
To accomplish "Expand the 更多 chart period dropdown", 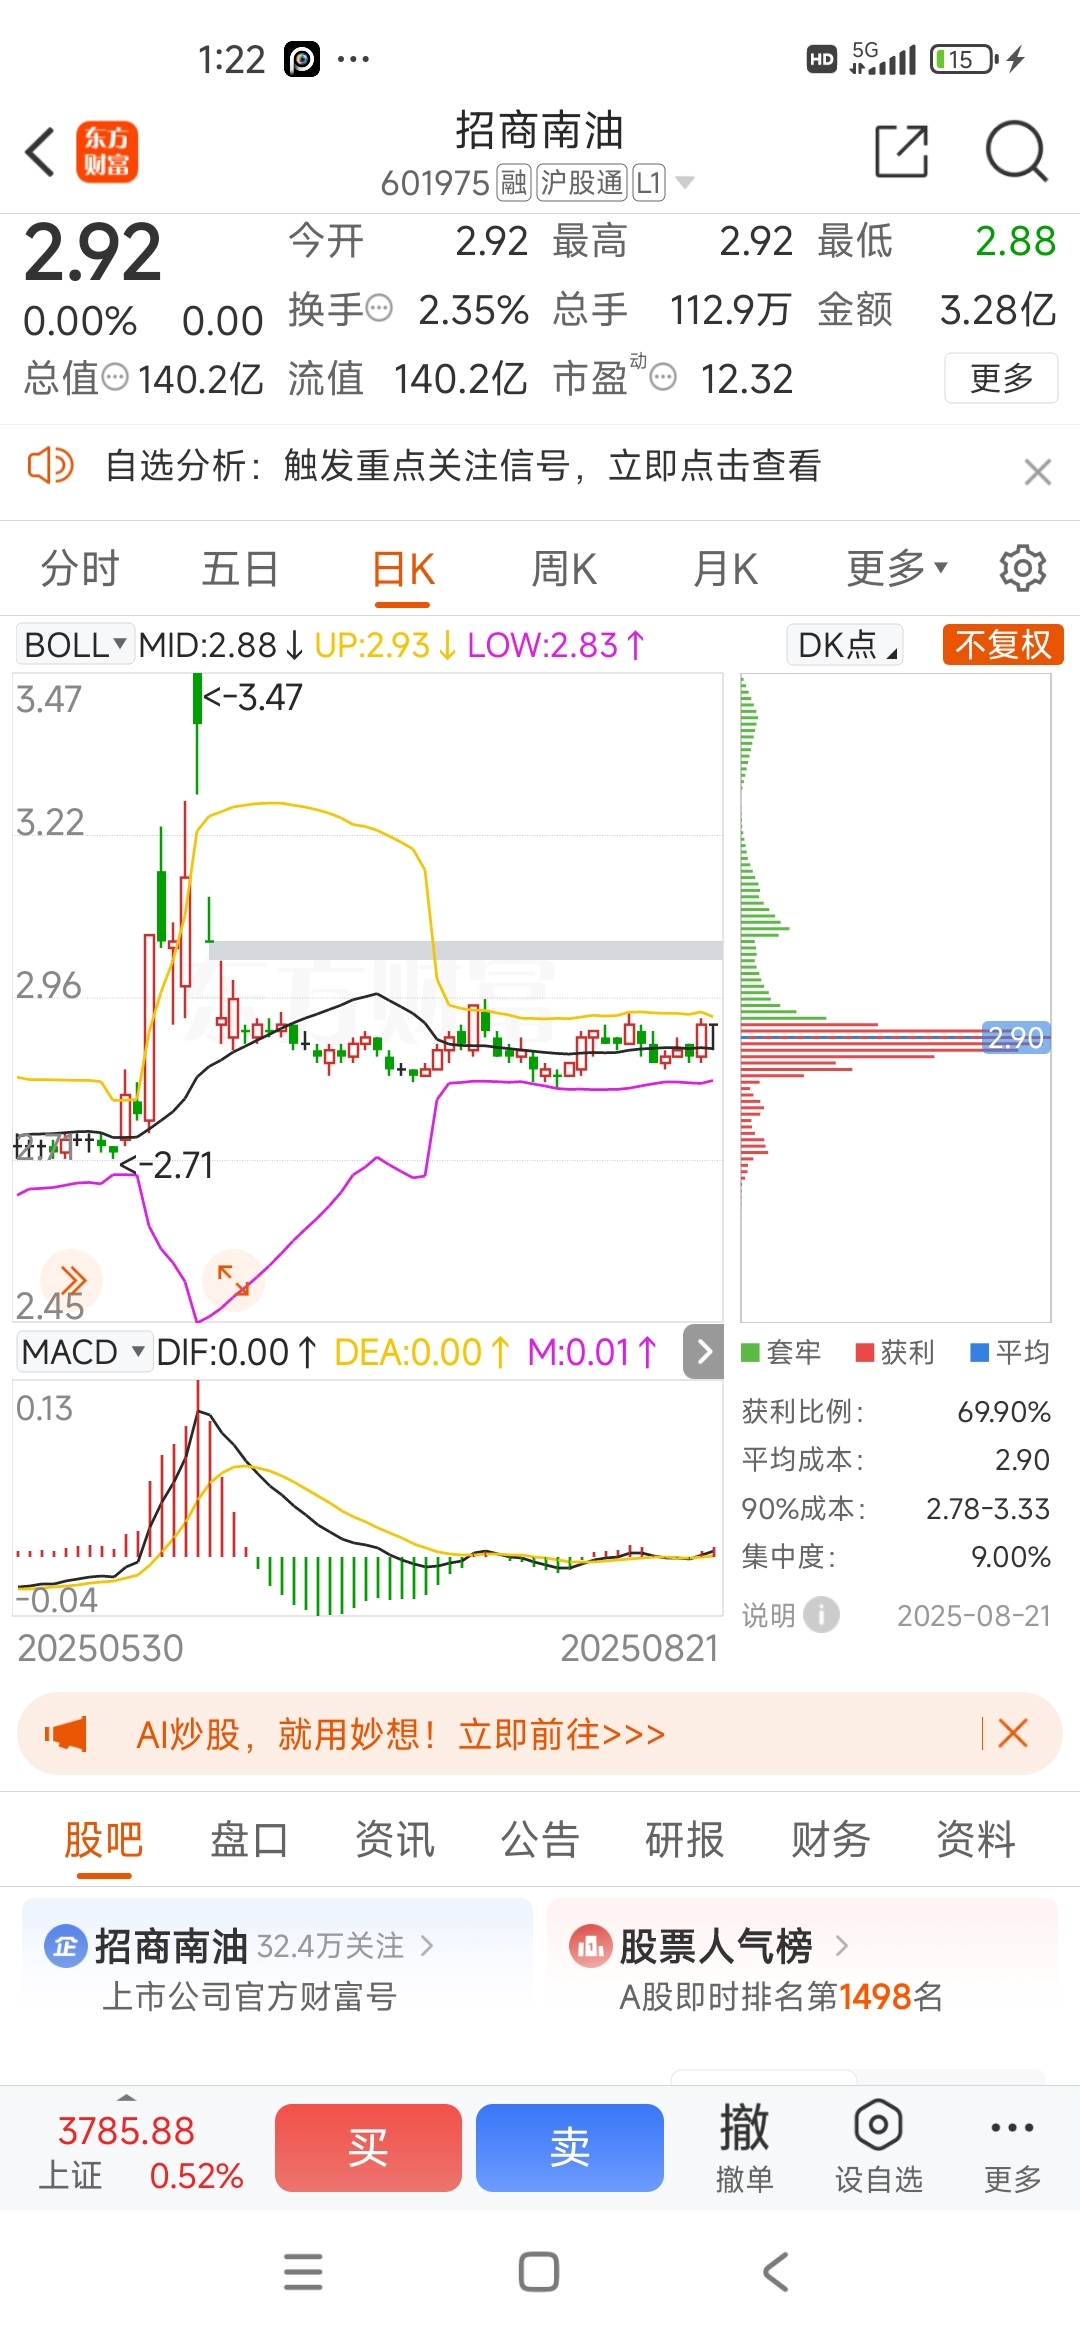I will pyautogui.click(x=897, y=569).
